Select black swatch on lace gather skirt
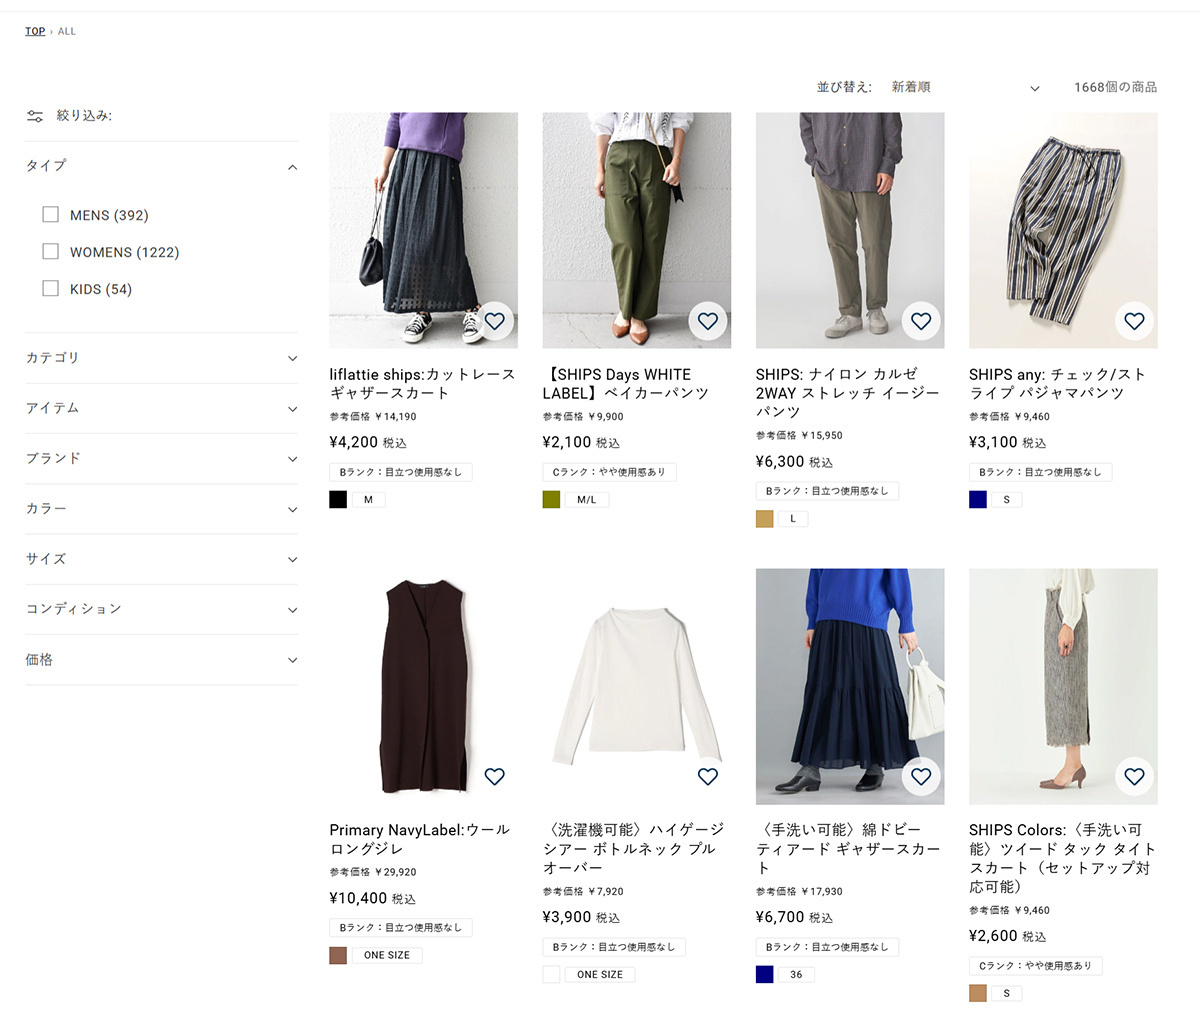The width and height of the screenshot is (1200, 1011). coord(338,500)
